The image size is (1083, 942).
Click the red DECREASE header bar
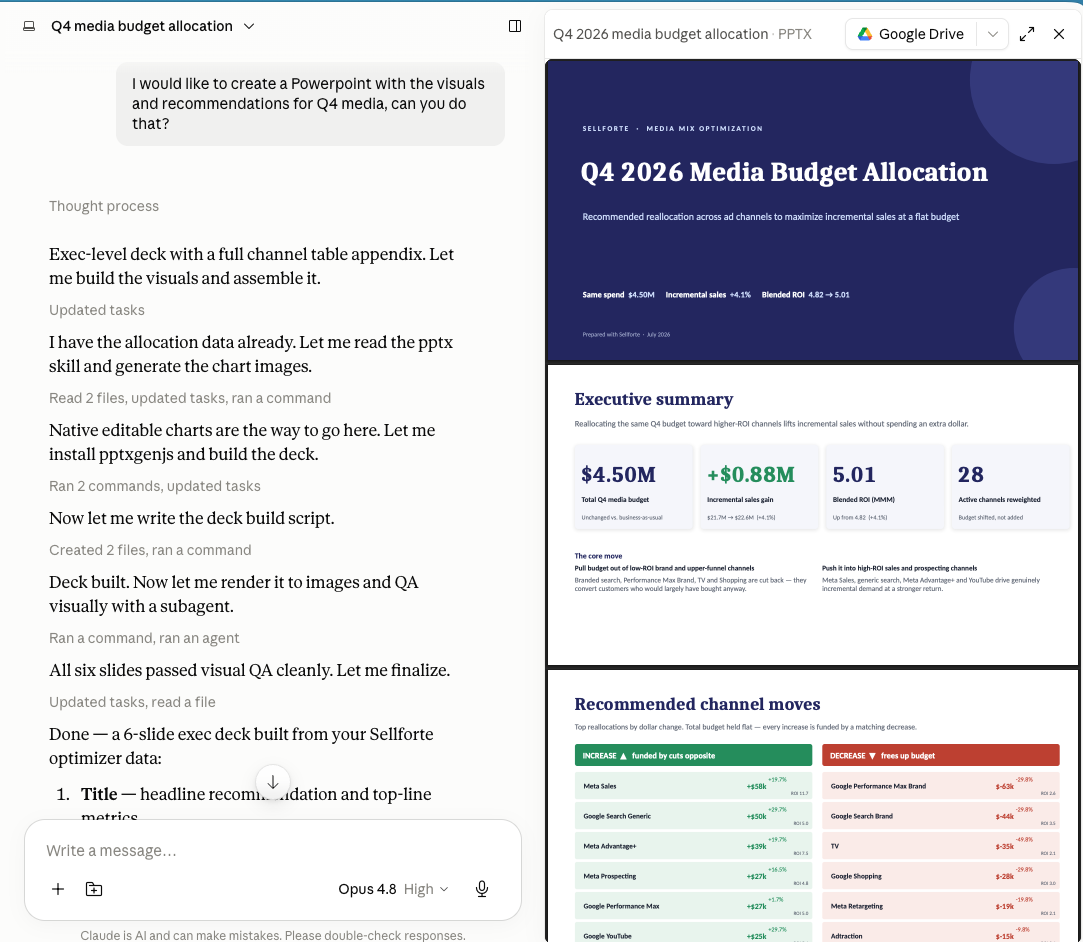click(941, 755)
